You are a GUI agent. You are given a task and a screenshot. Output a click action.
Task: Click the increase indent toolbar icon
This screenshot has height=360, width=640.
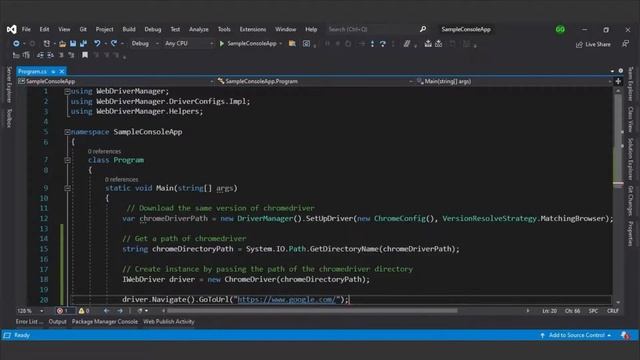[x=50, y=55]
